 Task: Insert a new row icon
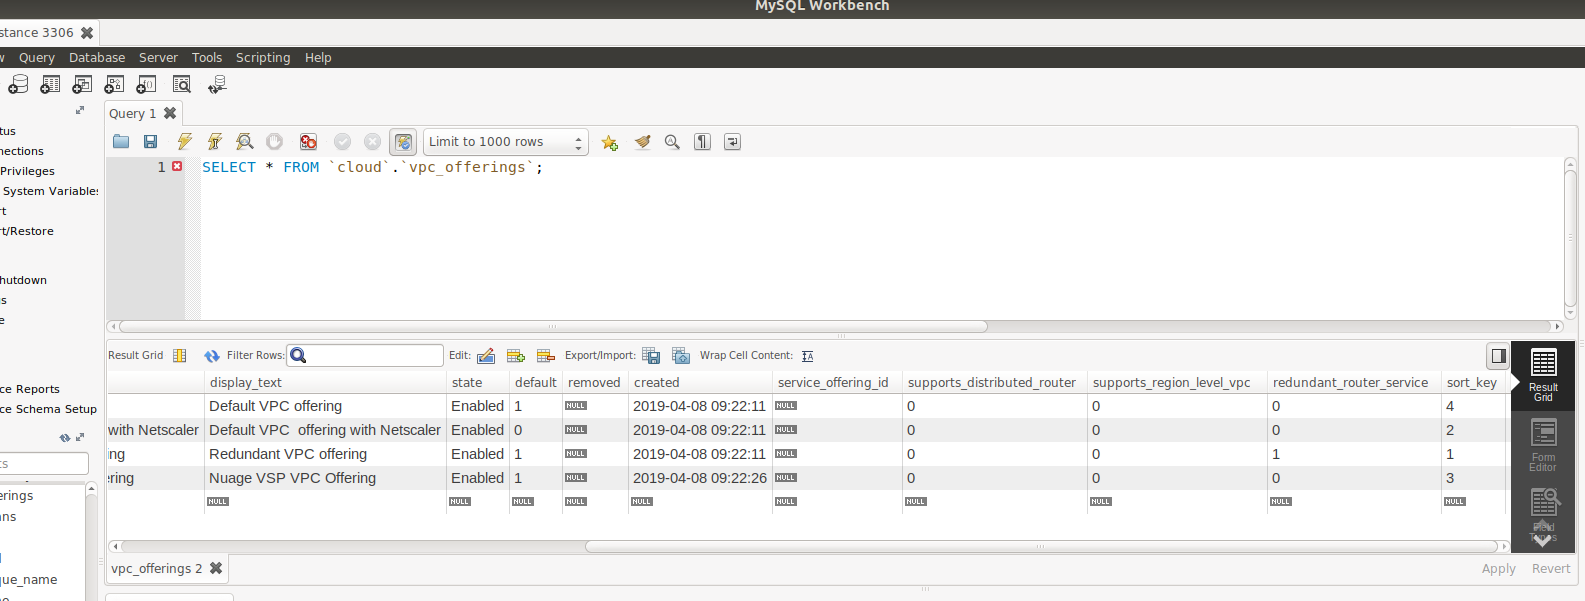tap(516, 356)
